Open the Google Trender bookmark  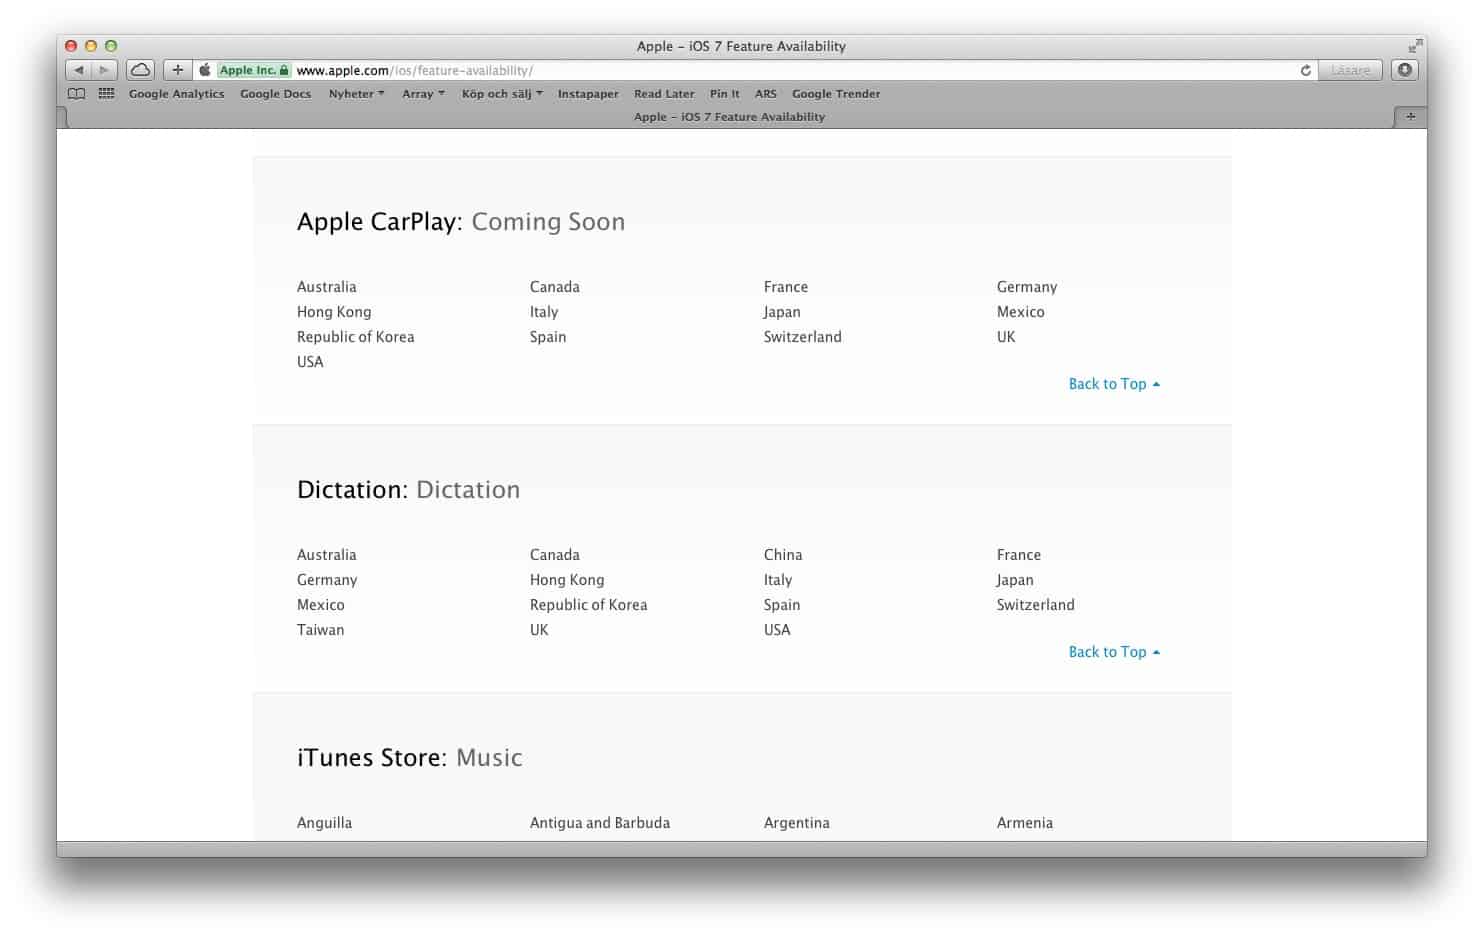(836, 94)
